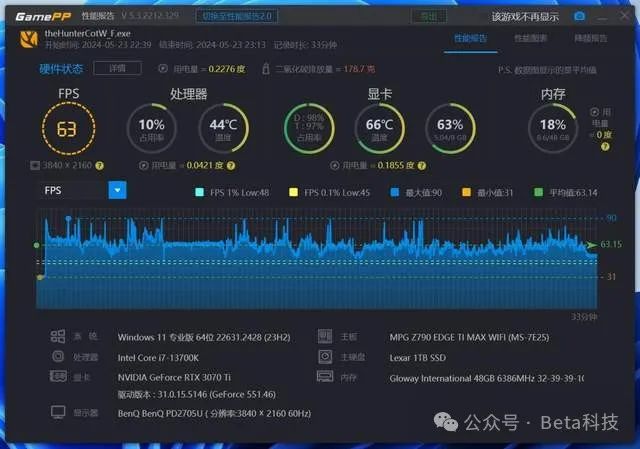Screen dimensions: 640x449
Task: Click the GPU 63% video memory gauge
Action: [x=450, y=129]
